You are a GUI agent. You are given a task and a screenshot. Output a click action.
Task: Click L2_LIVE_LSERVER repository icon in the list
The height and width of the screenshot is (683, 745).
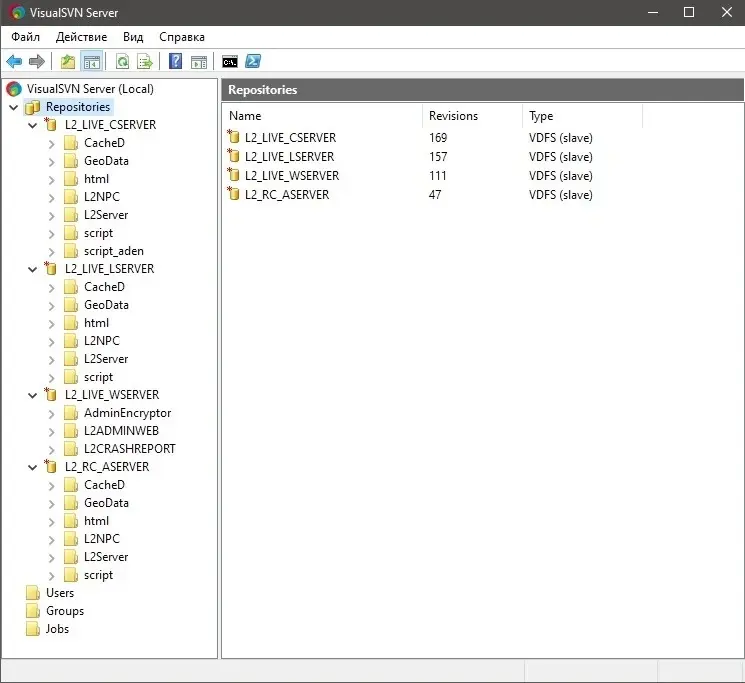point(233,156)
